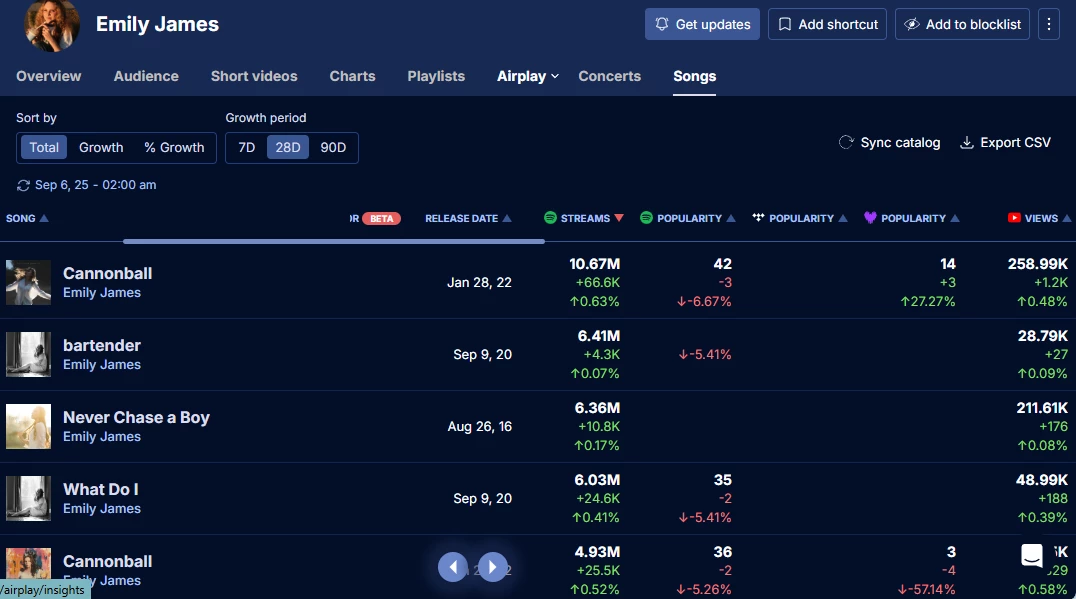The height and width of the screenshot is (599, 1076).
Task: Select 7D growth period
Action: click(246, 148)
